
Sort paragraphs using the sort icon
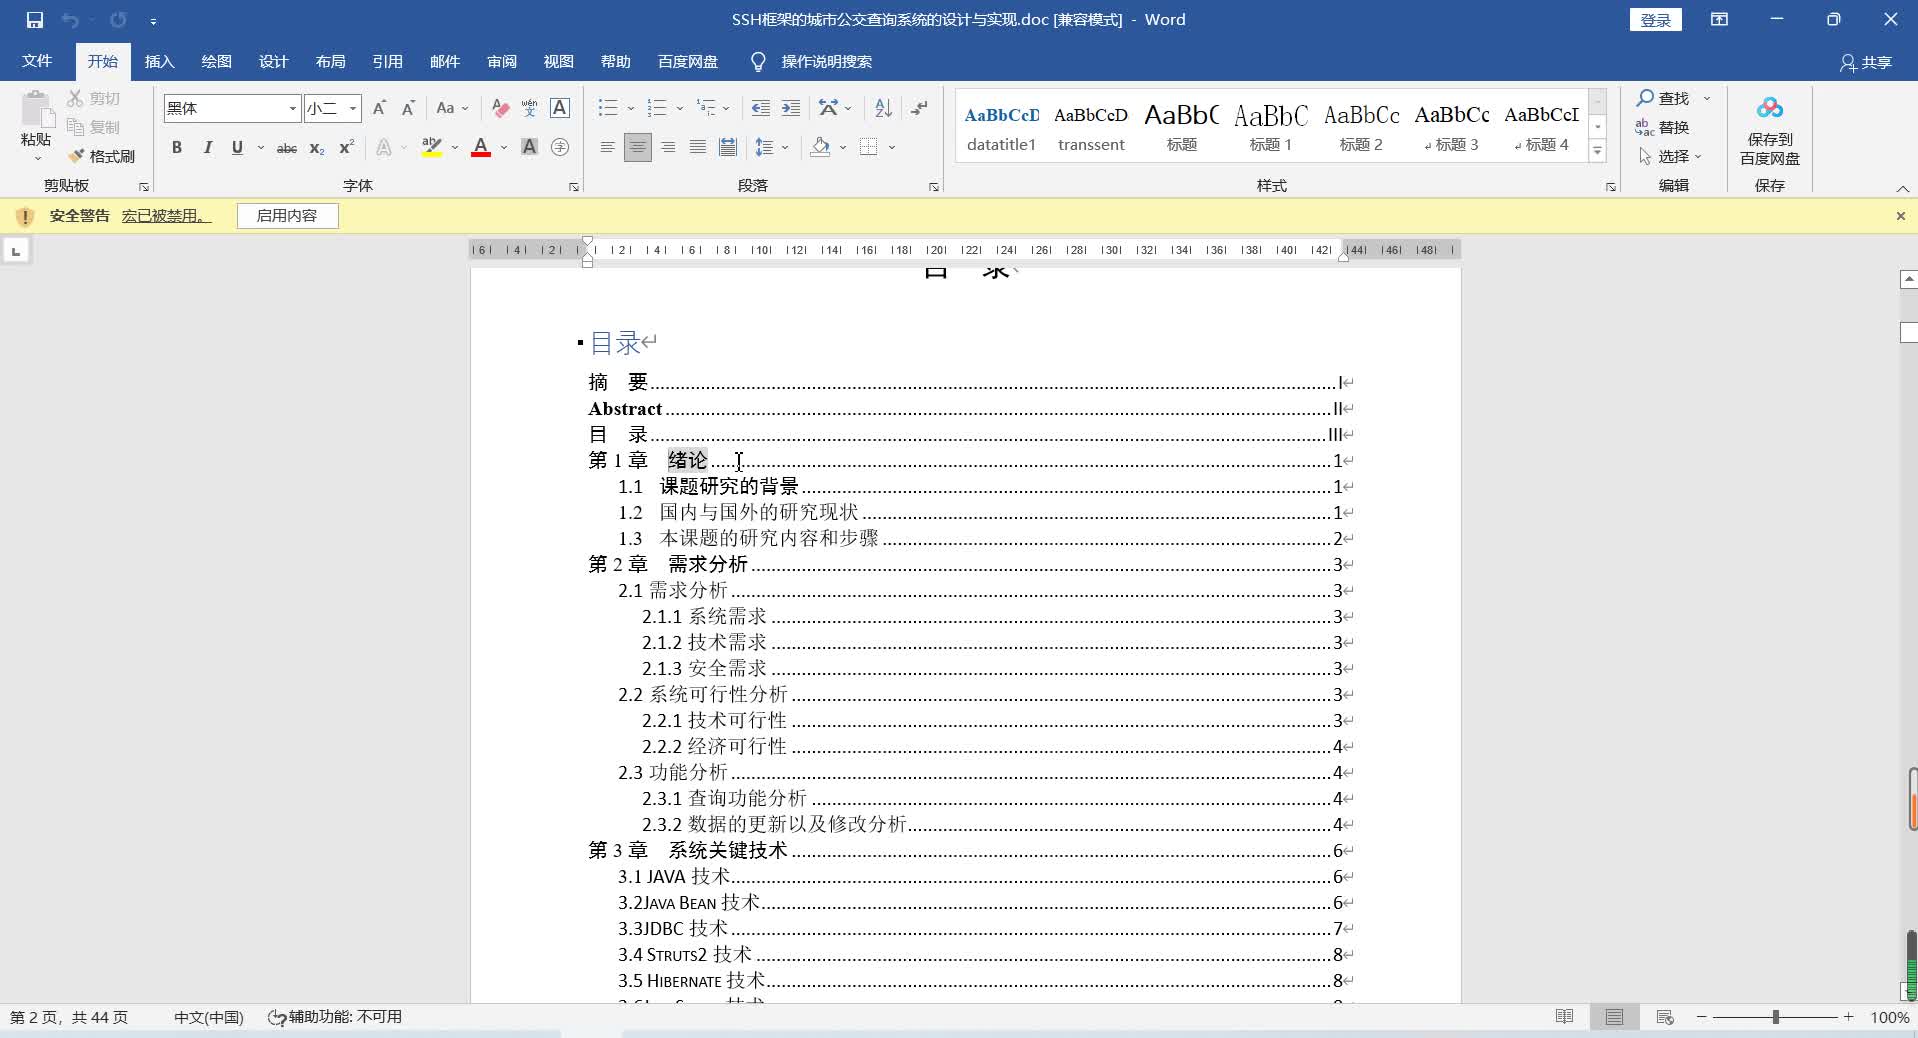[880, 108]
